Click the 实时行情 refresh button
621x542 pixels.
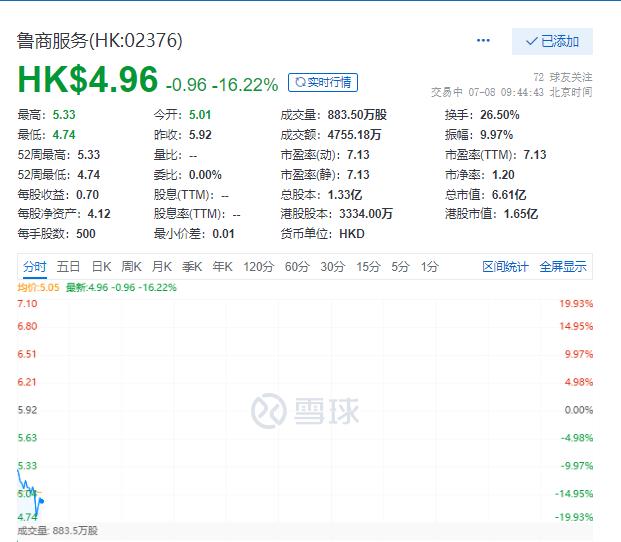click(322, 82)
